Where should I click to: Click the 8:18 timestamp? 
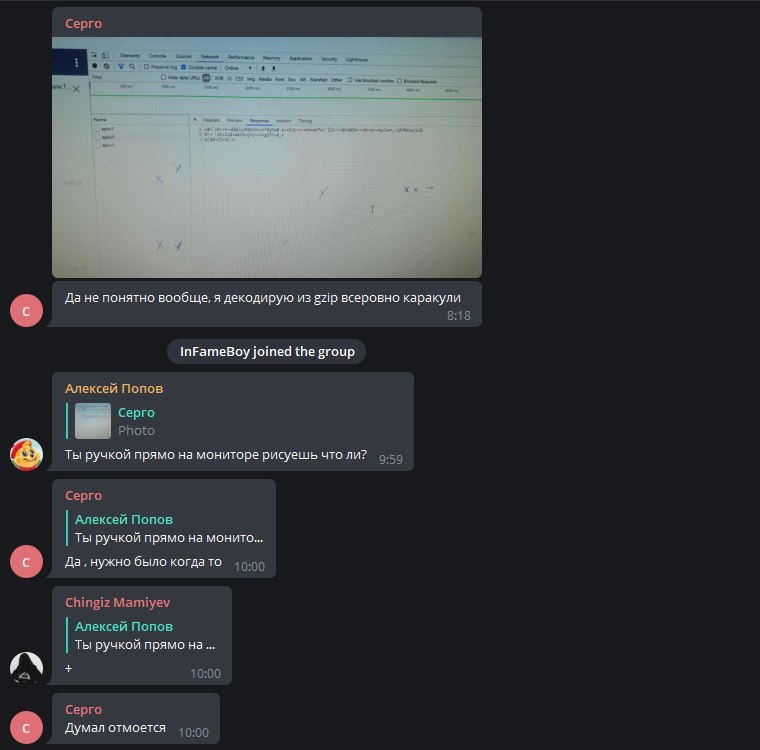point(459,316)
